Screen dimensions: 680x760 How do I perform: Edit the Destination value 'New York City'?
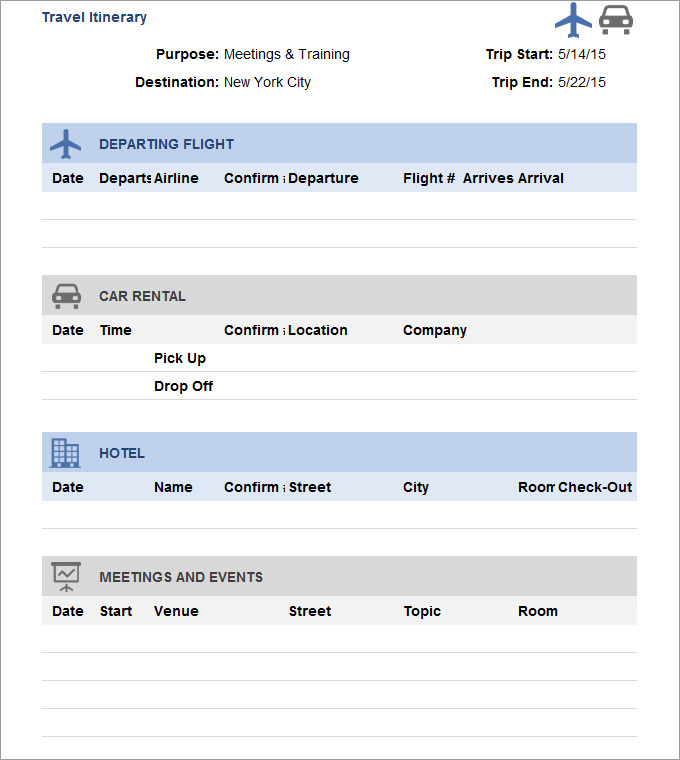click(267, 83)
